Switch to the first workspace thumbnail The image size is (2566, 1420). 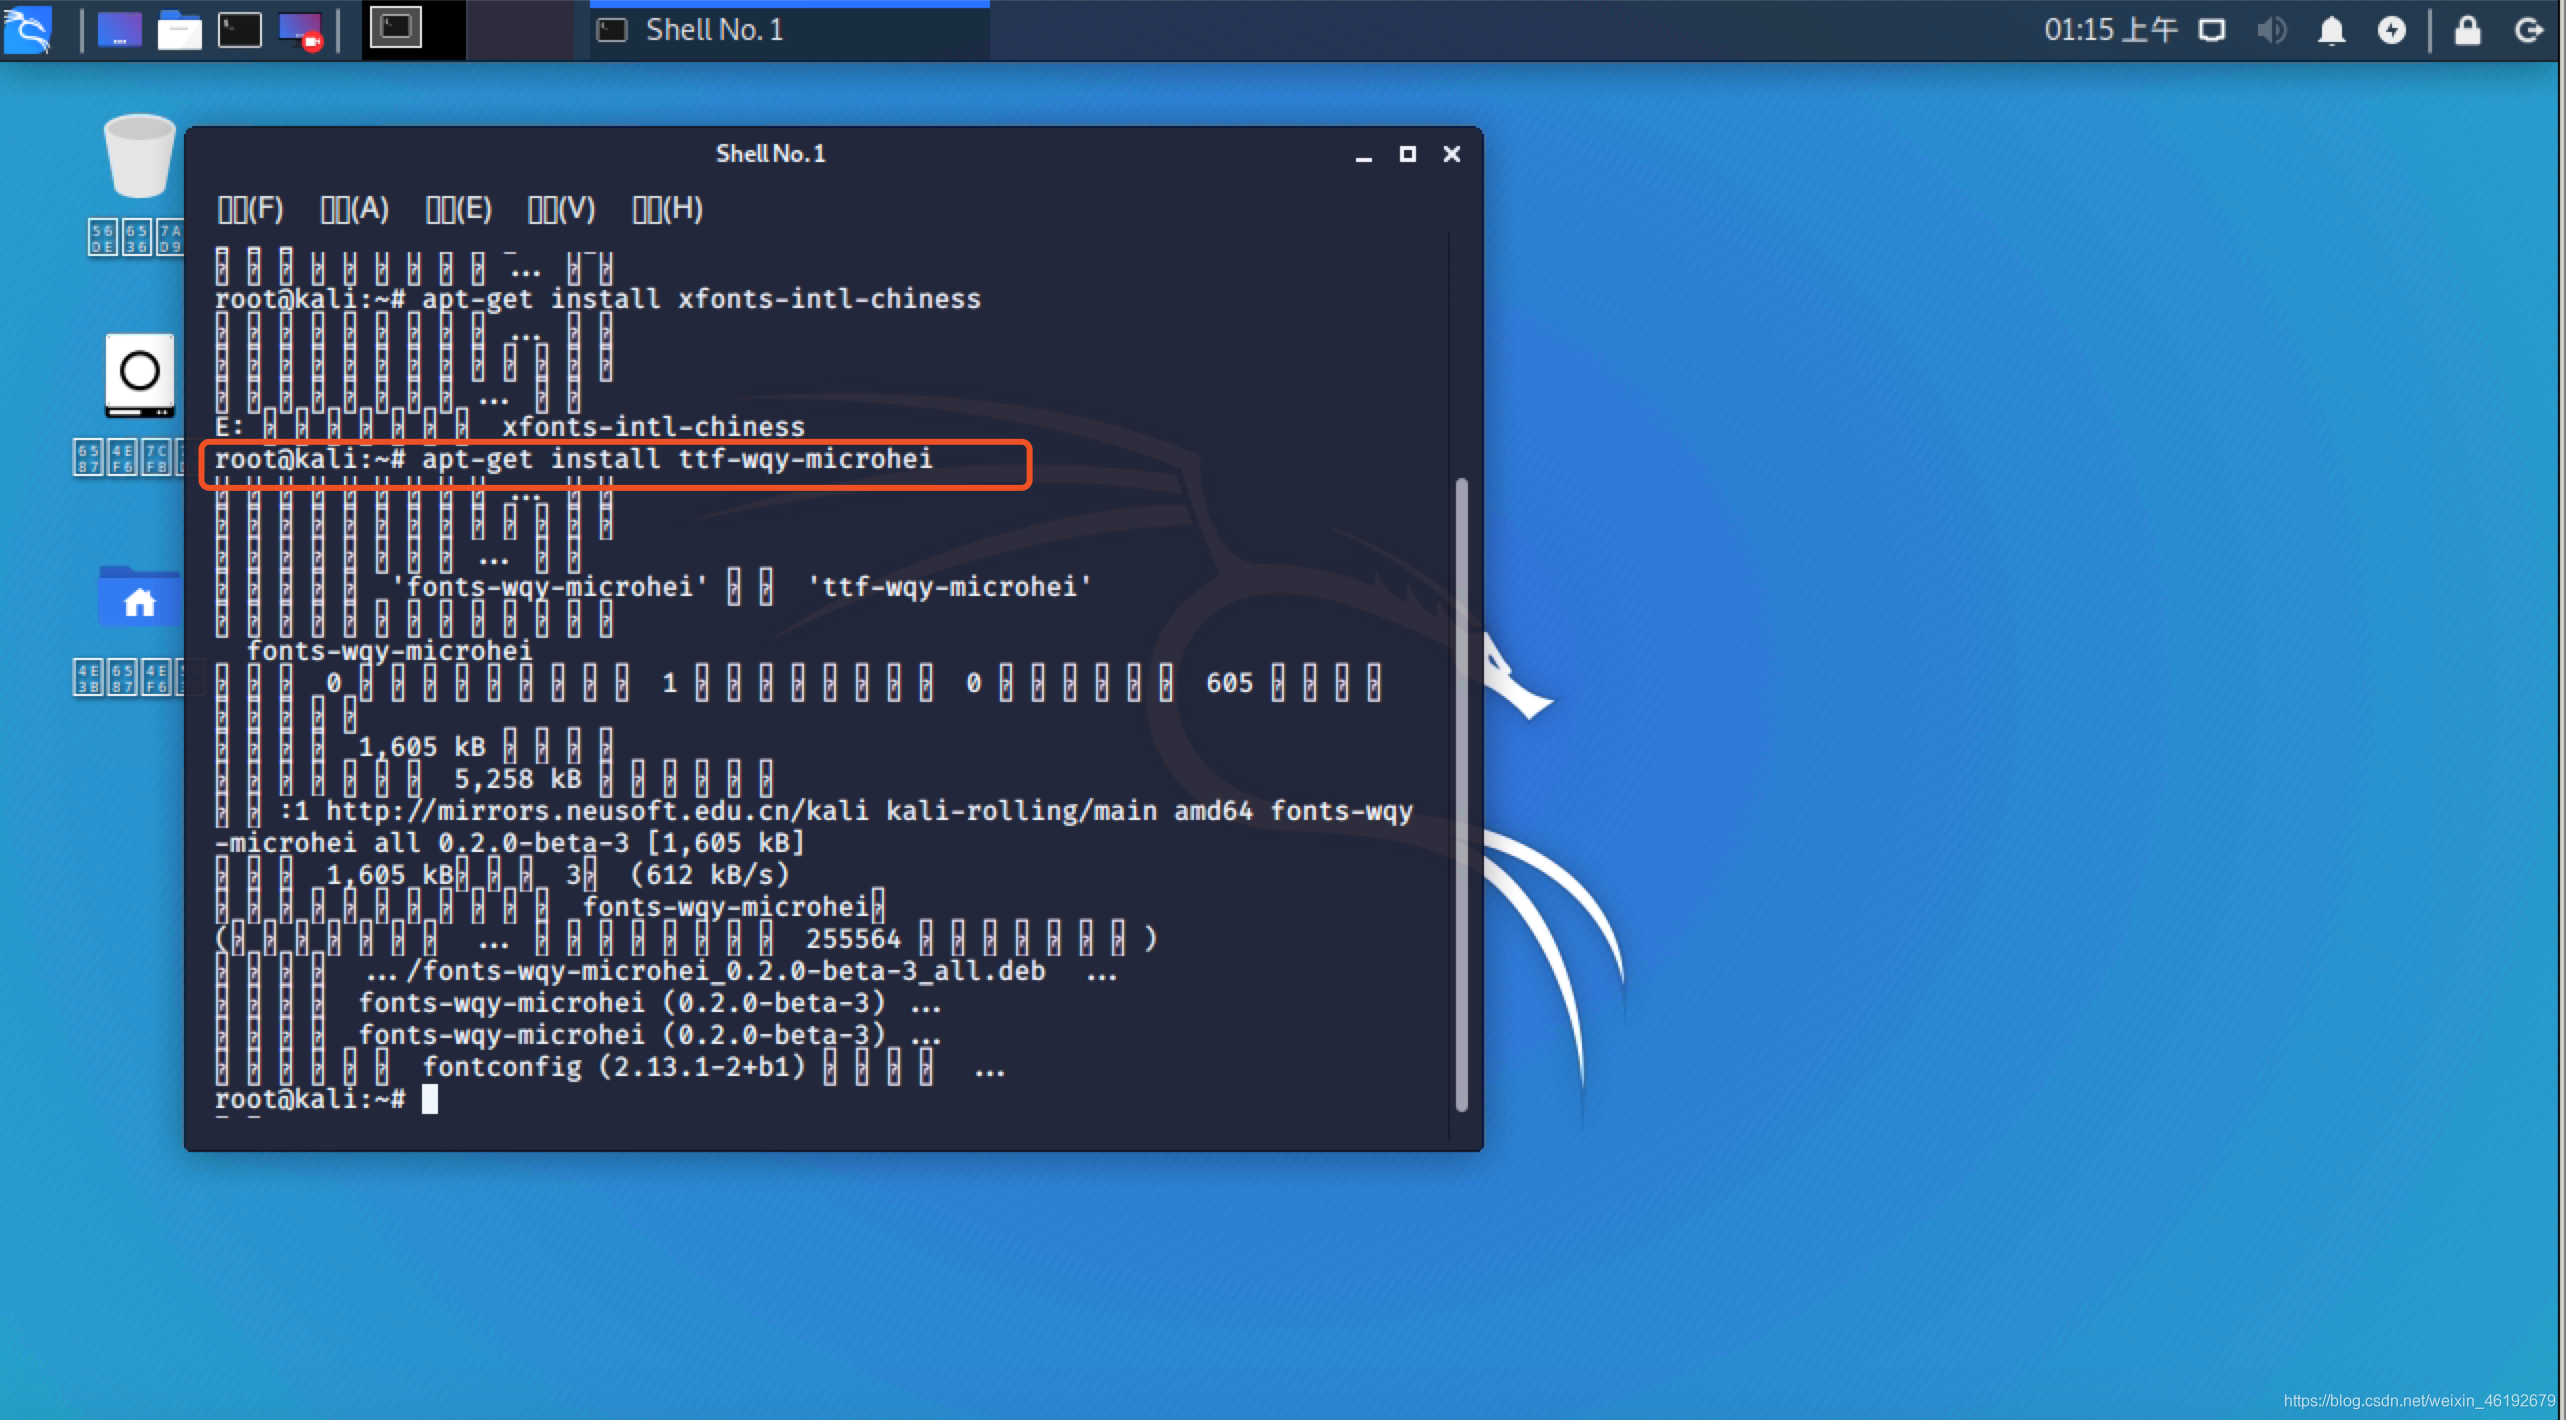pos(413,29)
